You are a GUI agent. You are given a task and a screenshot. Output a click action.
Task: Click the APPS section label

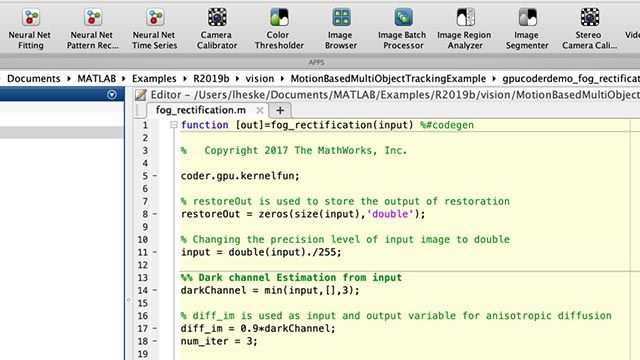[x=316, y=62]
